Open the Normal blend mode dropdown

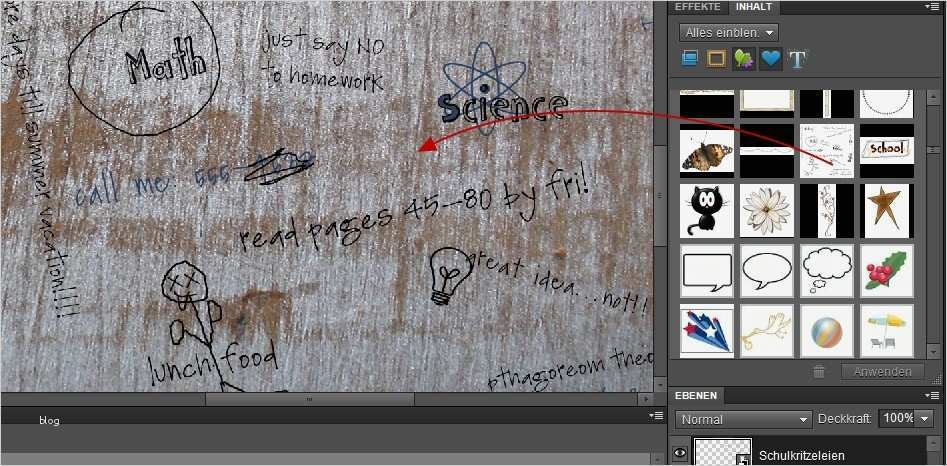click(744, 419)
